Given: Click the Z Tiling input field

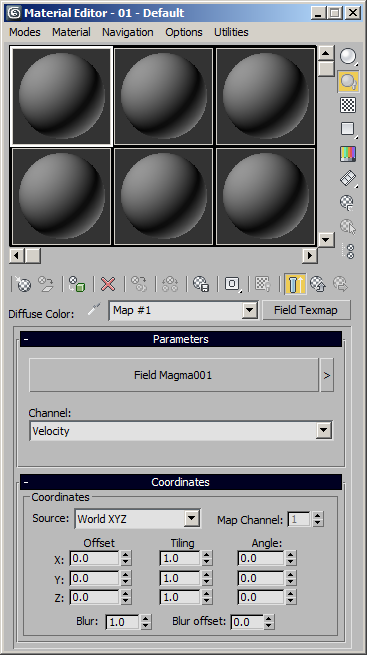Looking at the screenshot, I should point(180,597).
